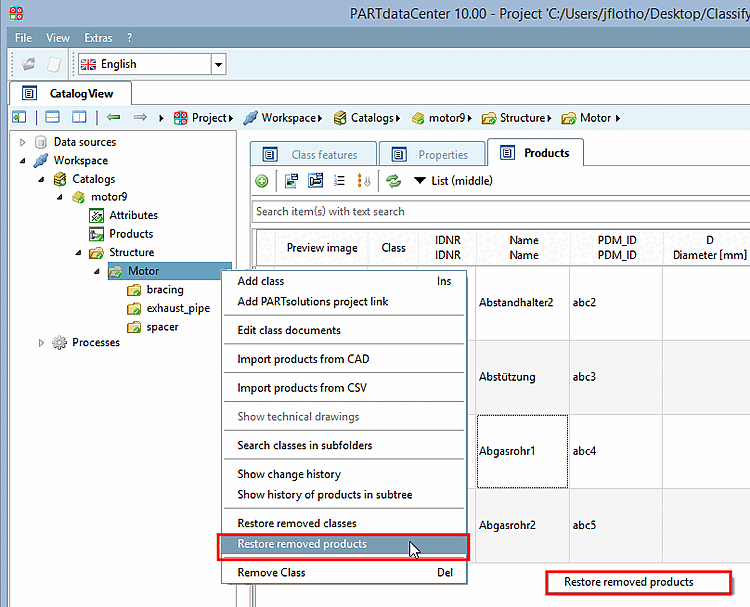Expand the Data sources tree node
This screenshot has width=750, height=607.
coord(23,142)
